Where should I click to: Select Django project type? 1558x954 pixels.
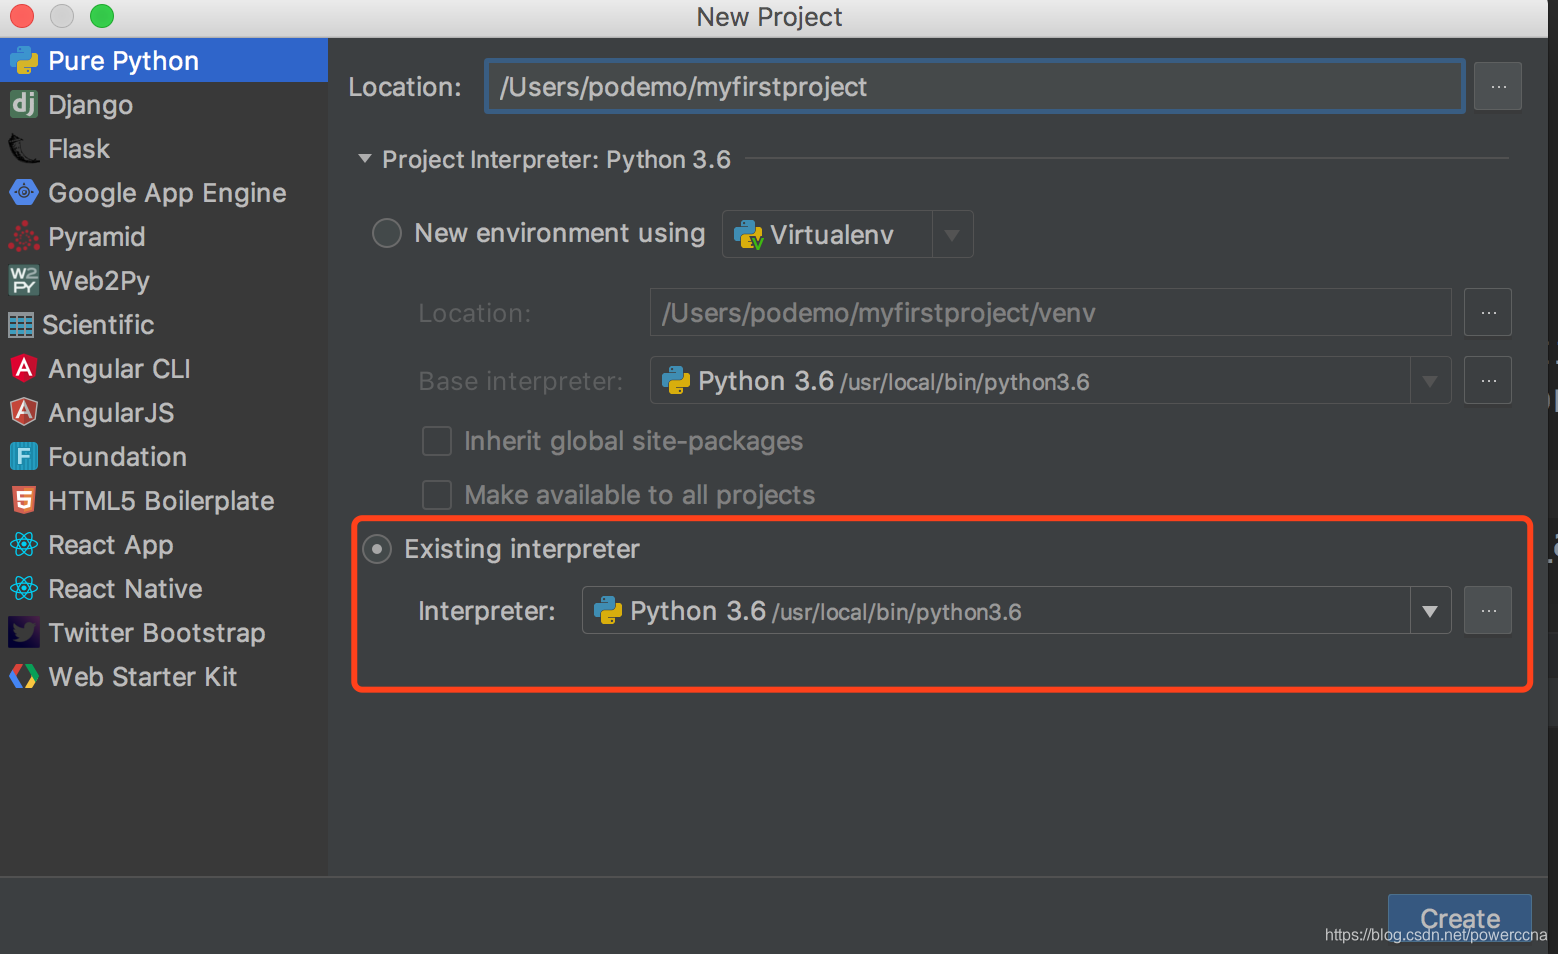point(164,105)
